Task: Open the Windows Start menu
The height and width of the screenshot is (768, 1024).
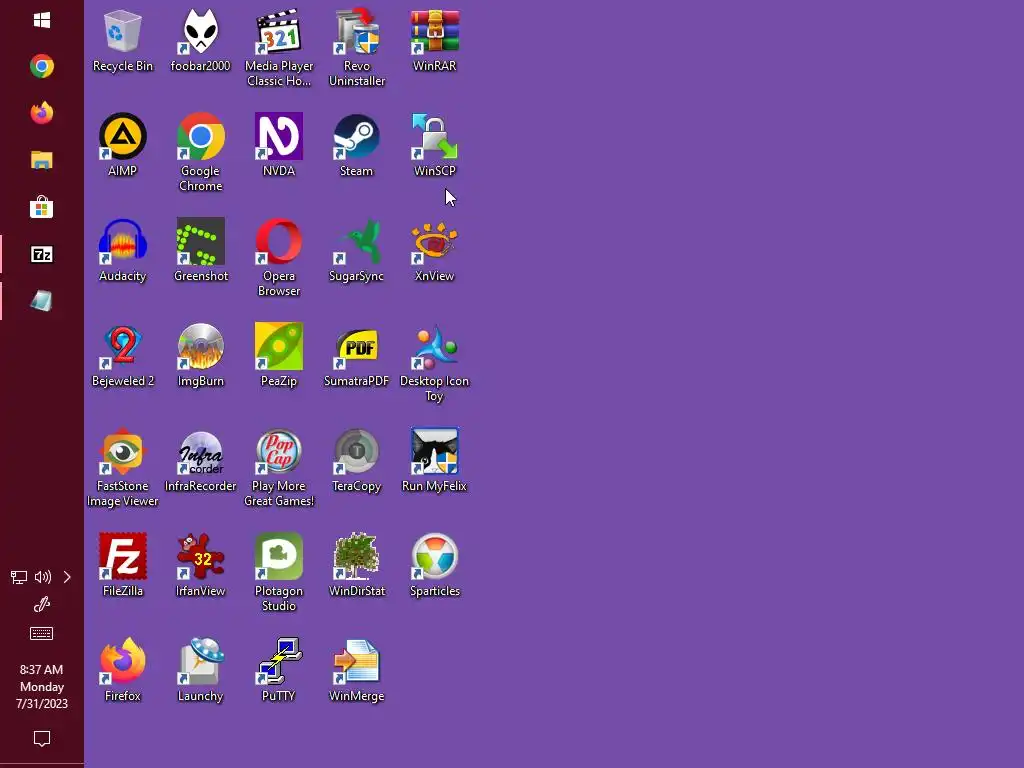Action: tap(42, 20)
